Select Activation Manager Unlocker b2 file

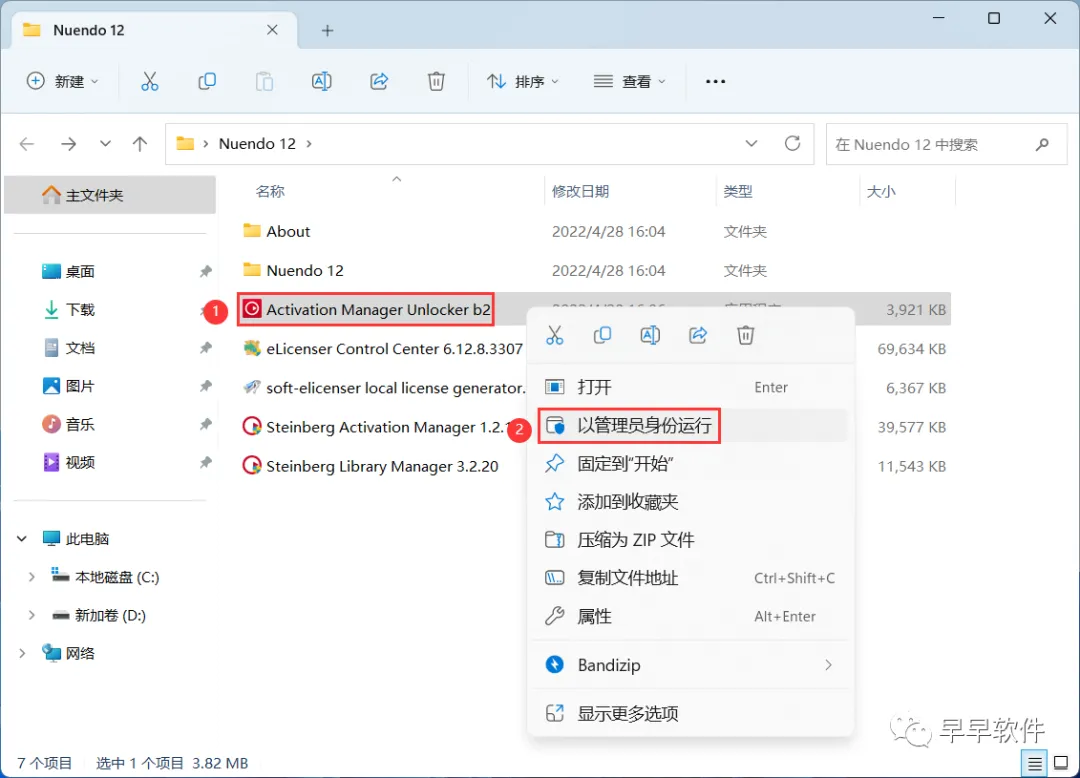(366, 310)
